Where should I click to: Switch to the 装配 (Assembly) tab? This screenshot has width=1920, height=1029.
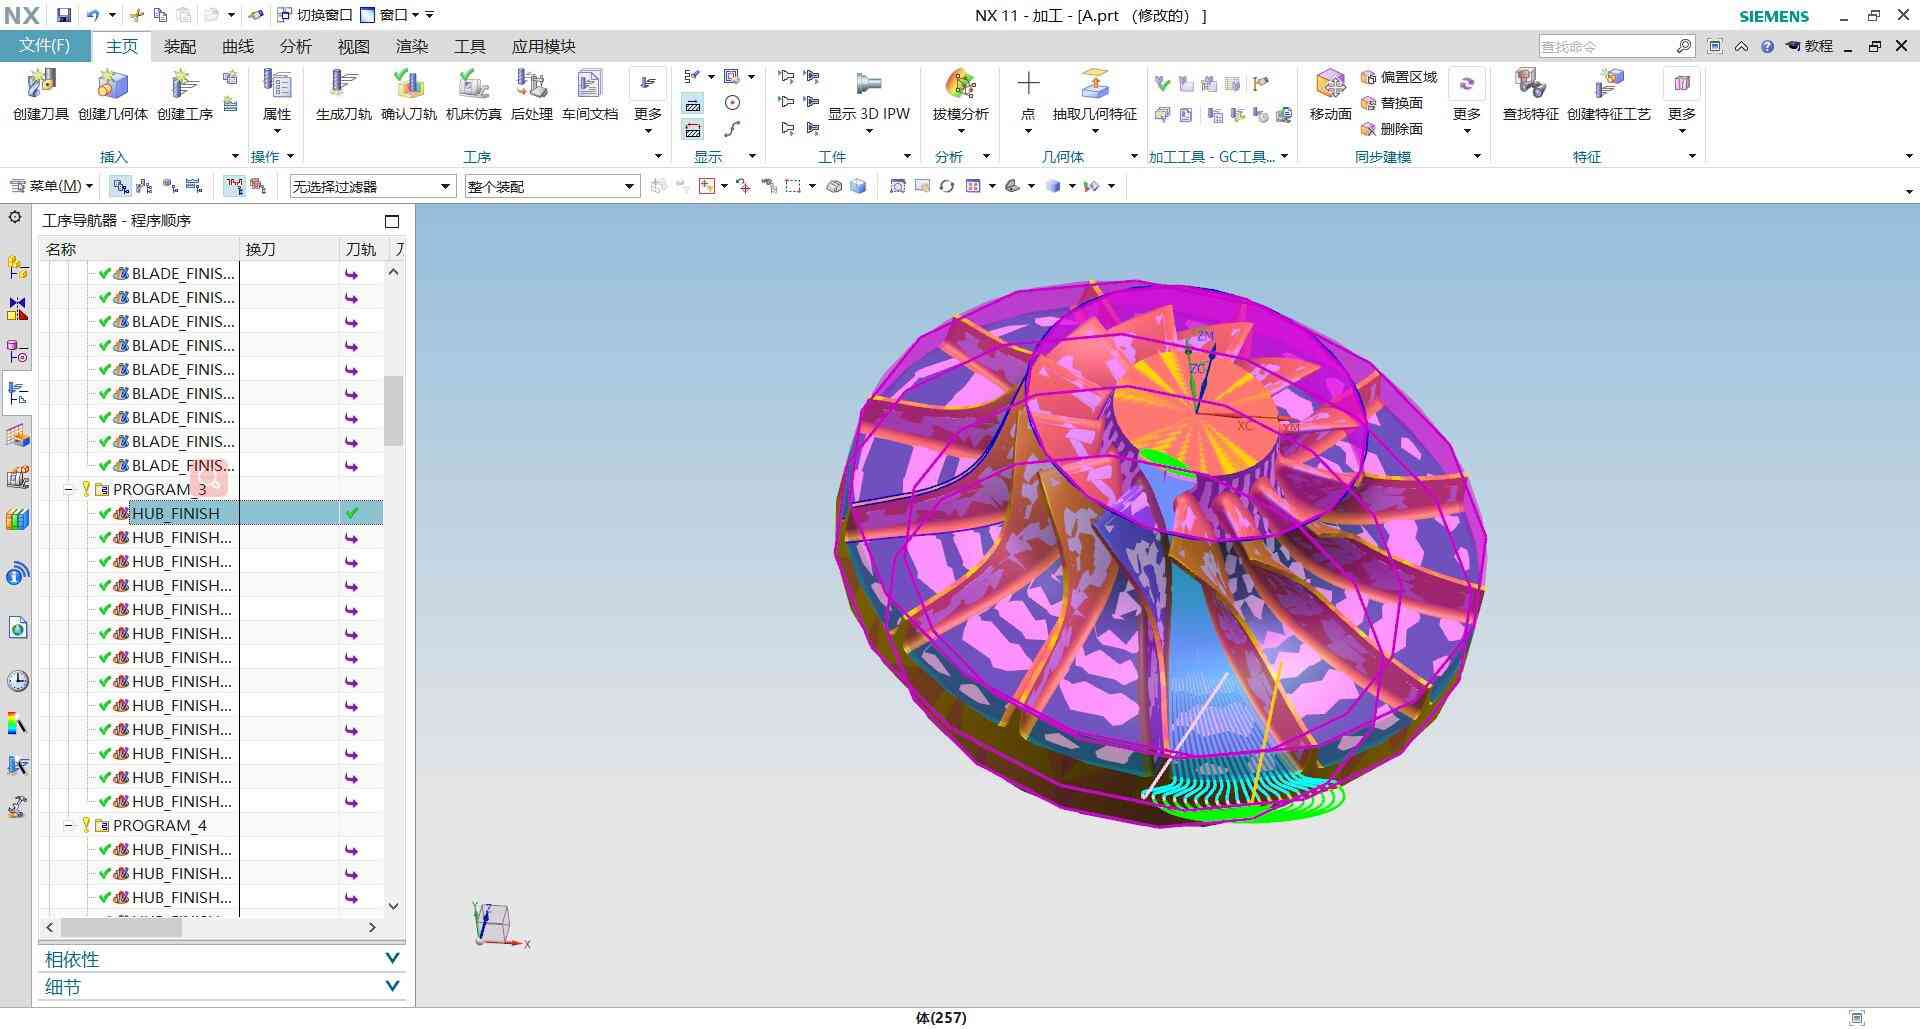(180, 47)
